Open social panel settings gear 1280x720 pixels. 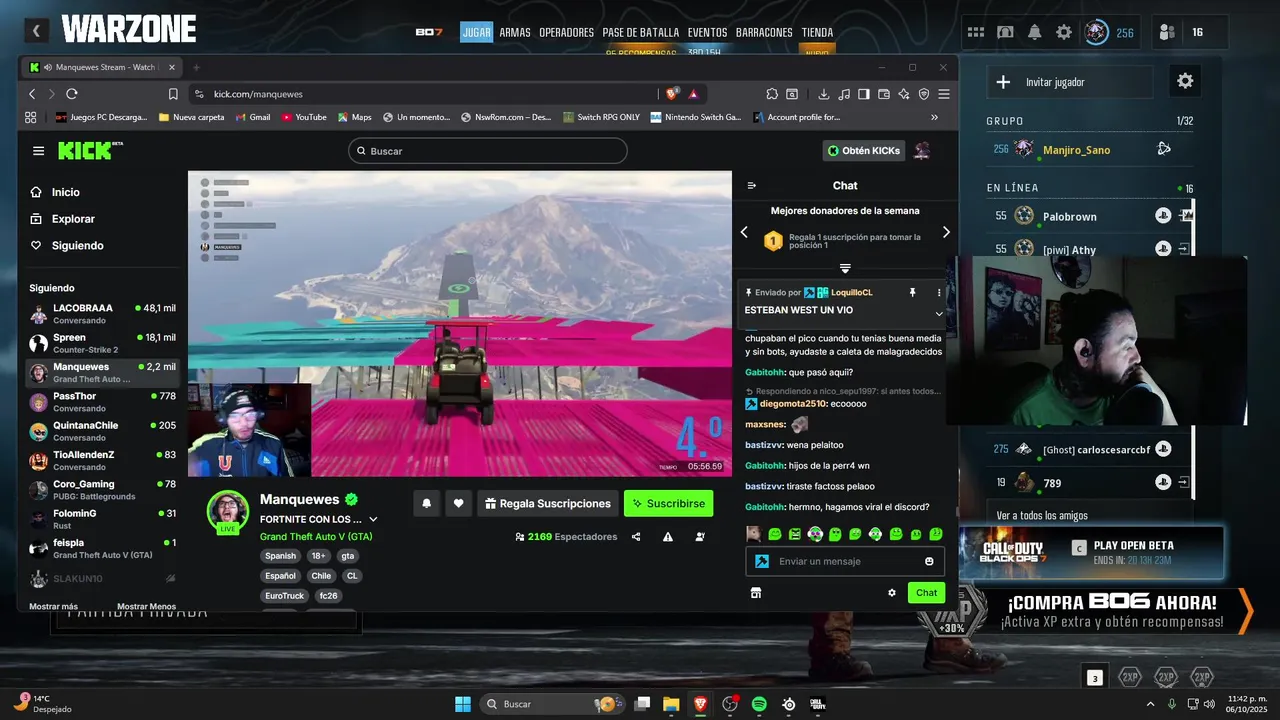coord(1185,82)
